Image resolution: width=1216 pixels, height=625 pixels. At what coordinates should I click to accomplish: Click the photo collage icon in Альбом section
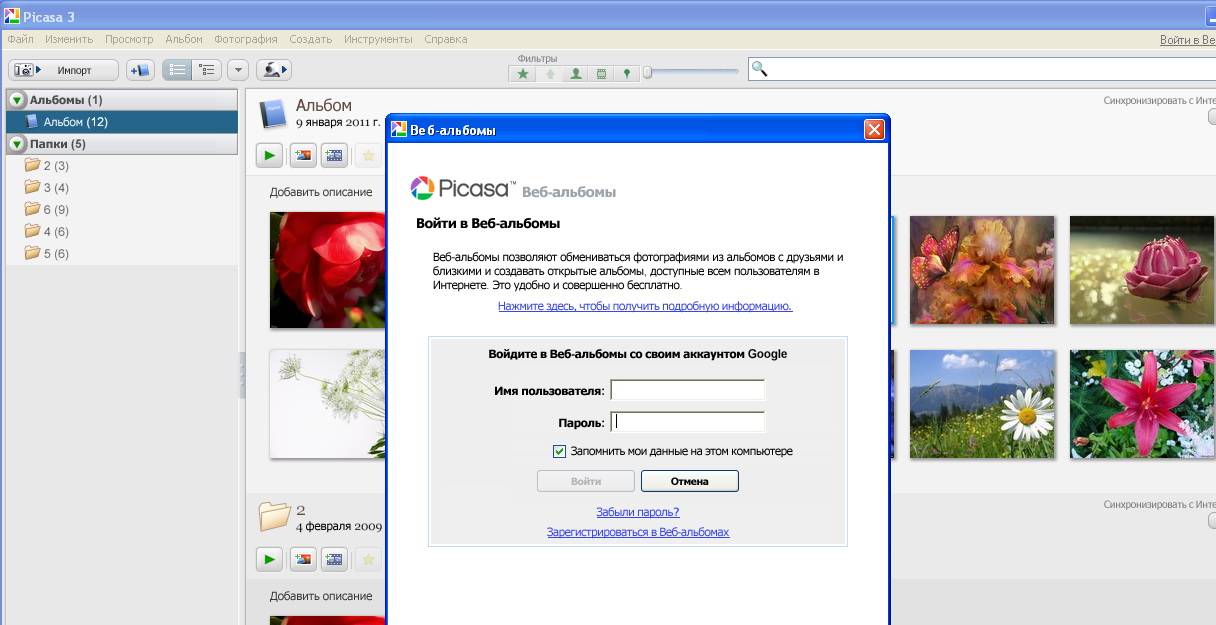coord(303,155)
